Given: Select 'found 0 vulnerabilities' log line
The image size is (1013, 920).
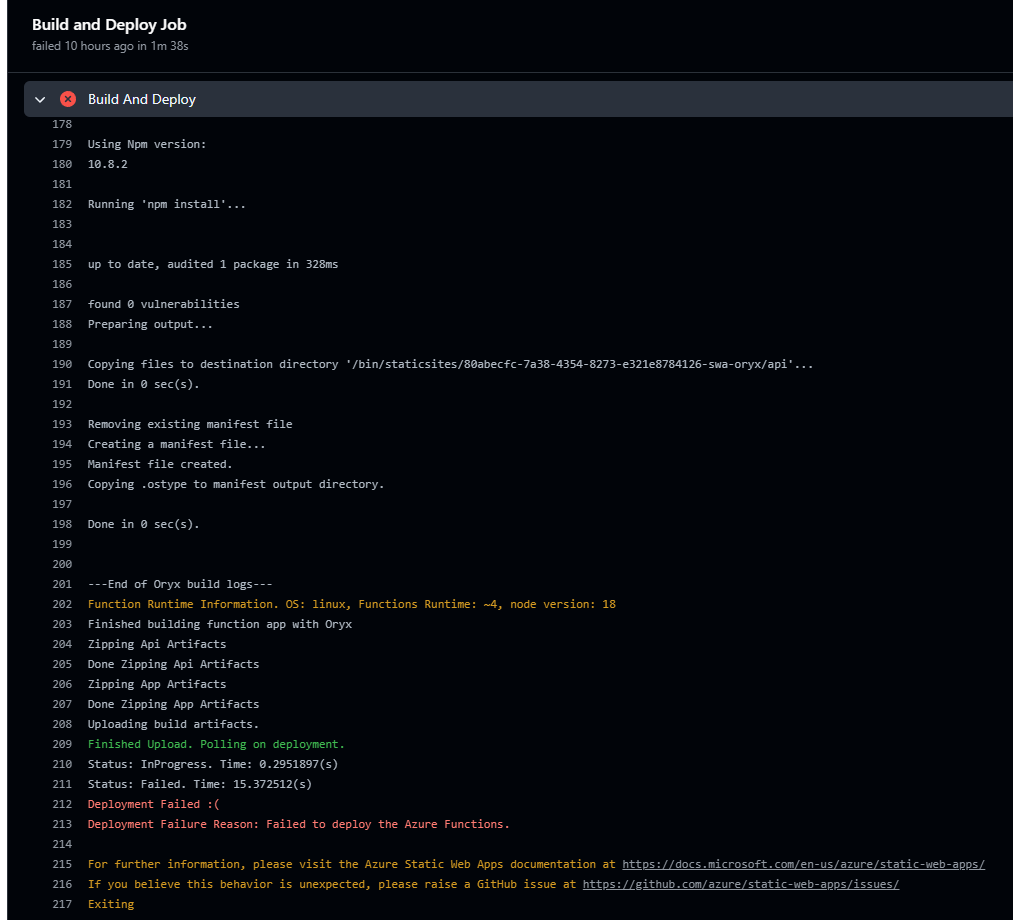Looking at the screenshot, I should tap(163, 304).
